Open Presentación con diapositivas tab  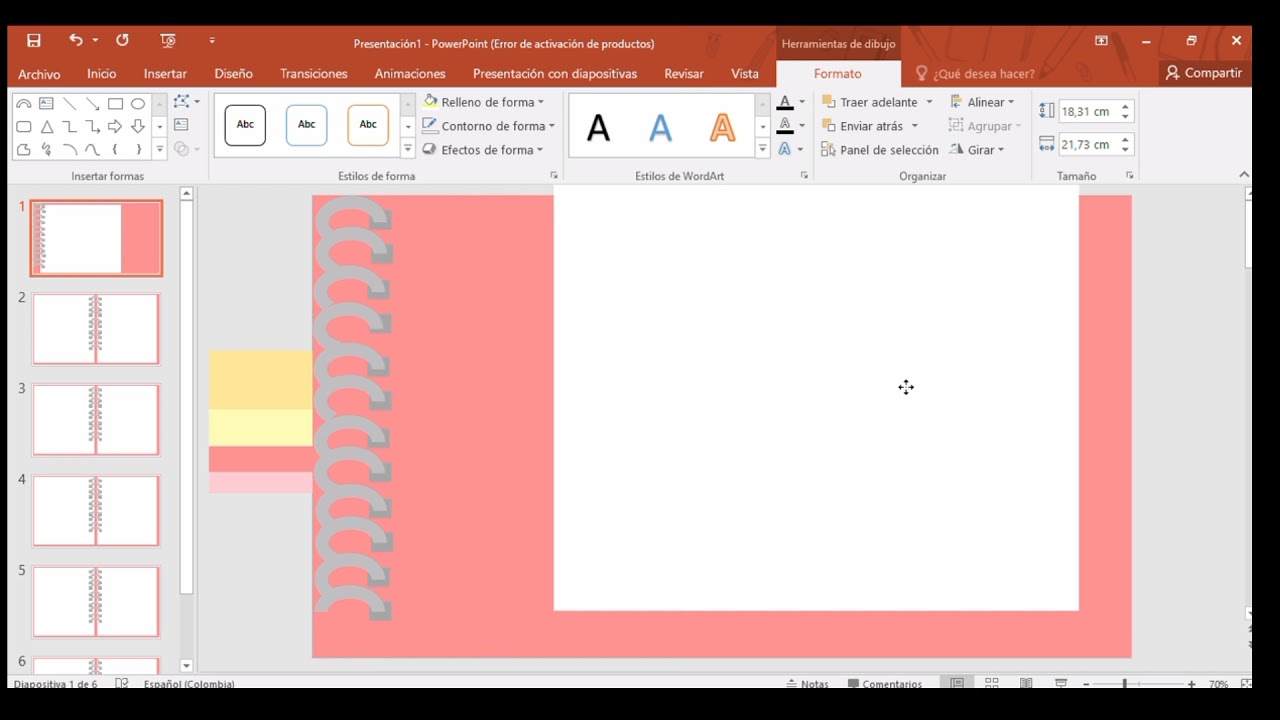pyautogui.click(x=555, y=74)
